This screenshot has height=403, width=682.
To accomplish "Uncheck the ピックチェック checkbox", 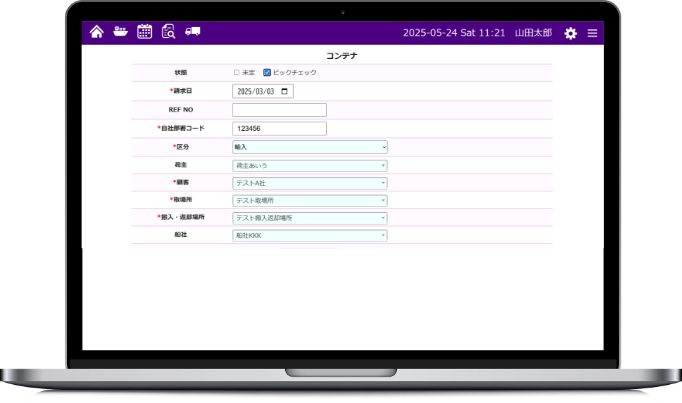I will coord(267,73).
